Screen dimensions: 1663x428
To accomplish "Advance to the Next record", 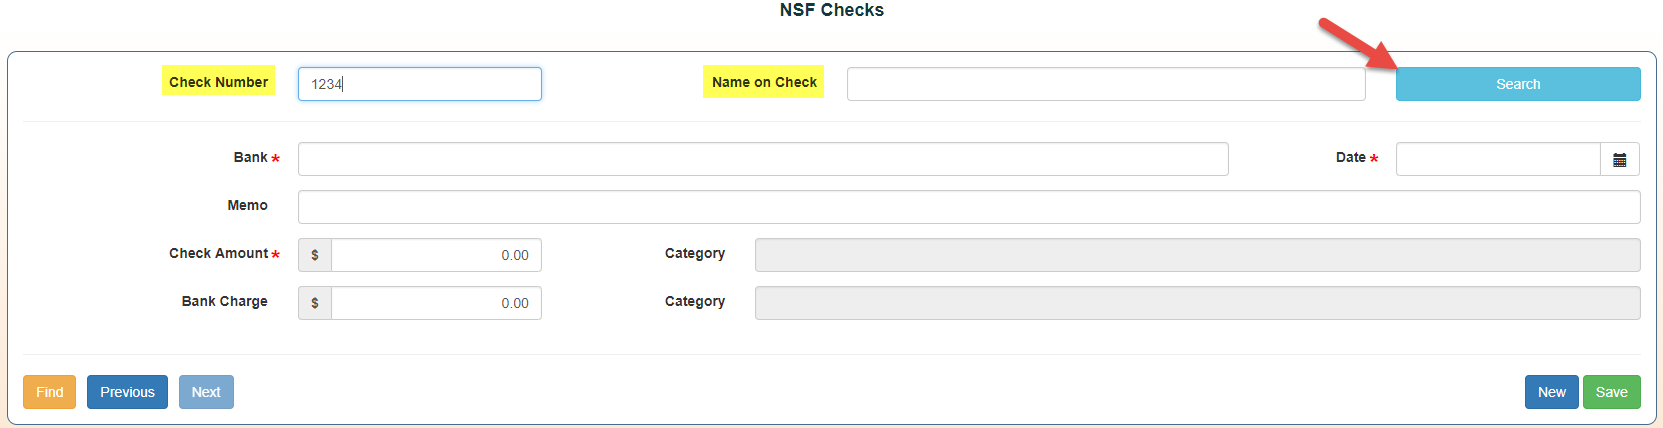I will (x=206, y=392).
